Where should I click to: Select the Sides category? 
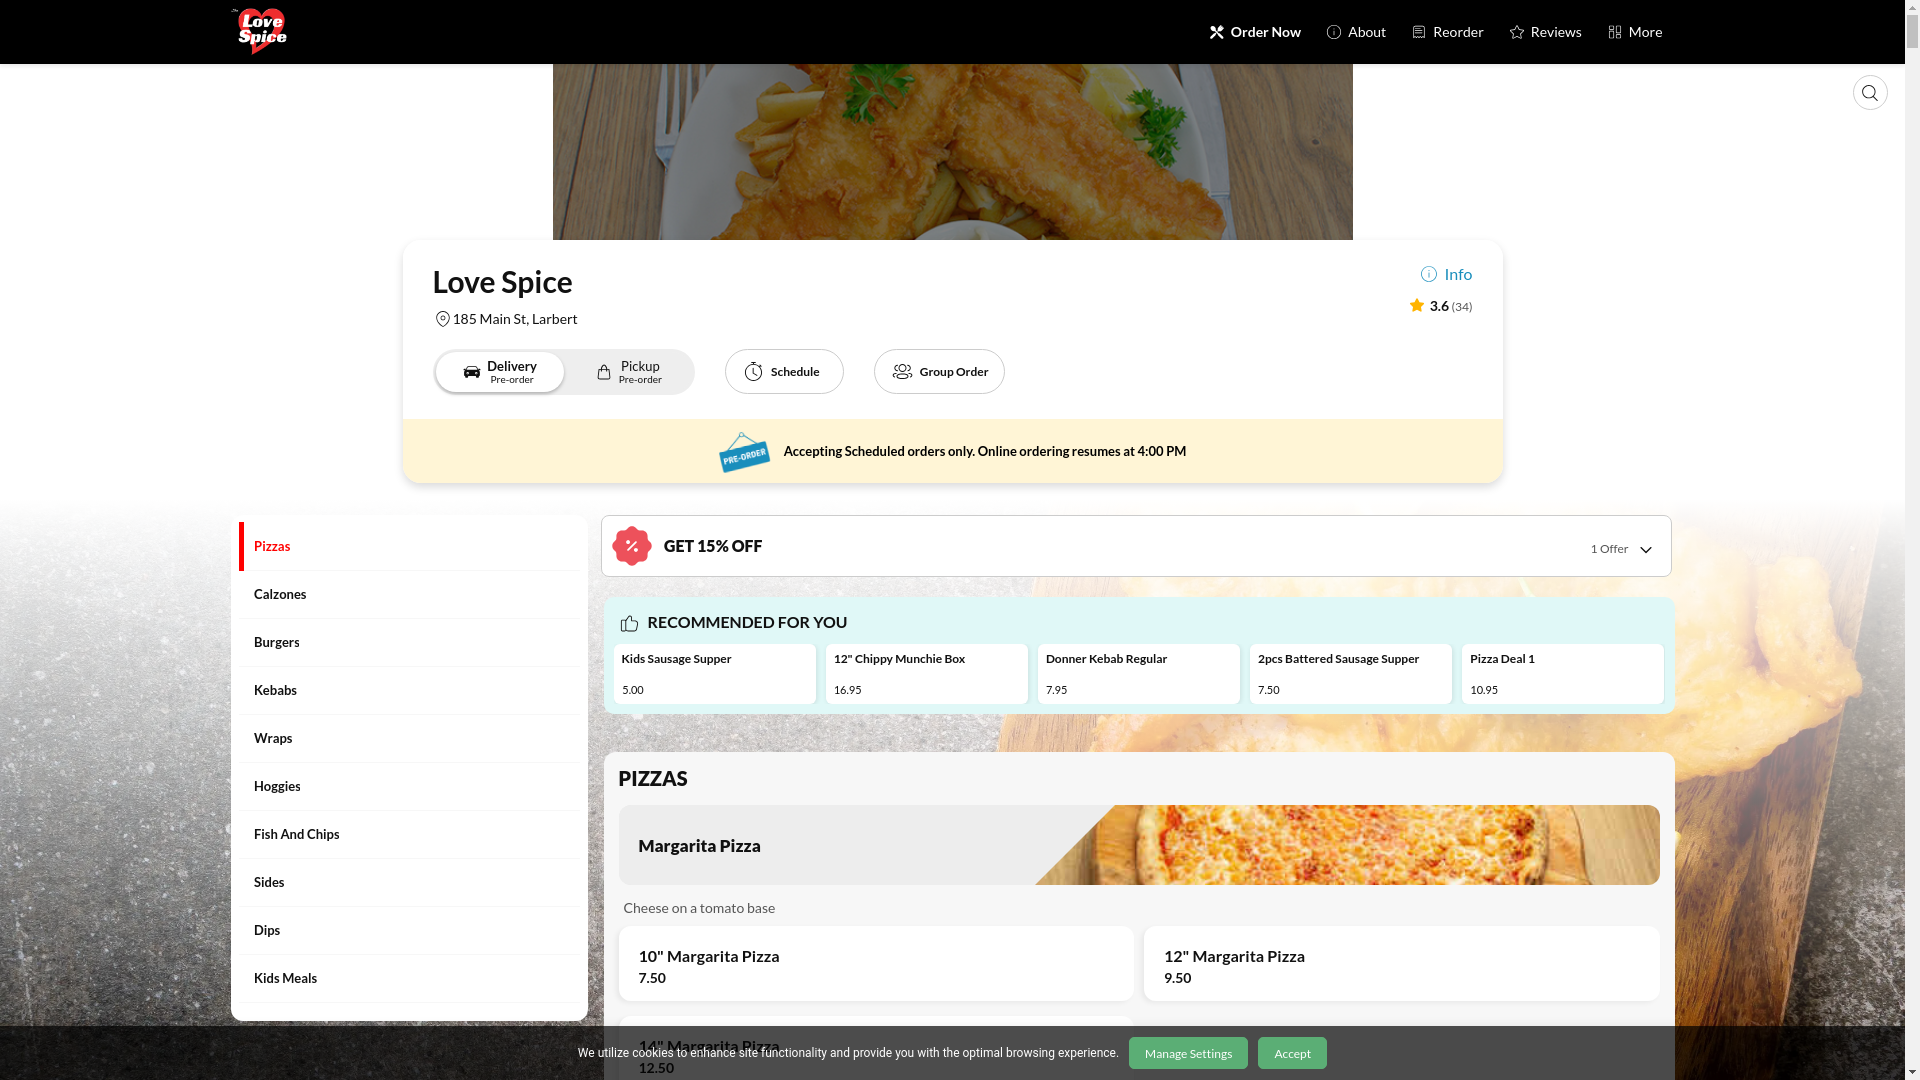409,883
